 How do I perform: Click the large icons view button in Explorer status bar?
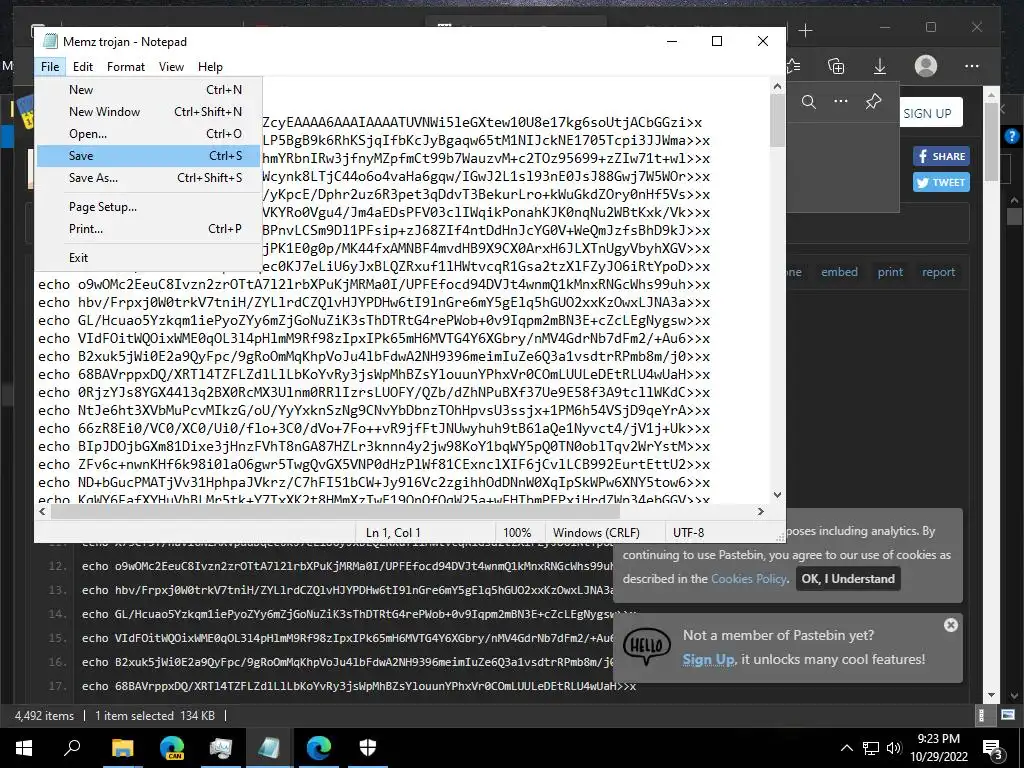tap(1008, 715)
